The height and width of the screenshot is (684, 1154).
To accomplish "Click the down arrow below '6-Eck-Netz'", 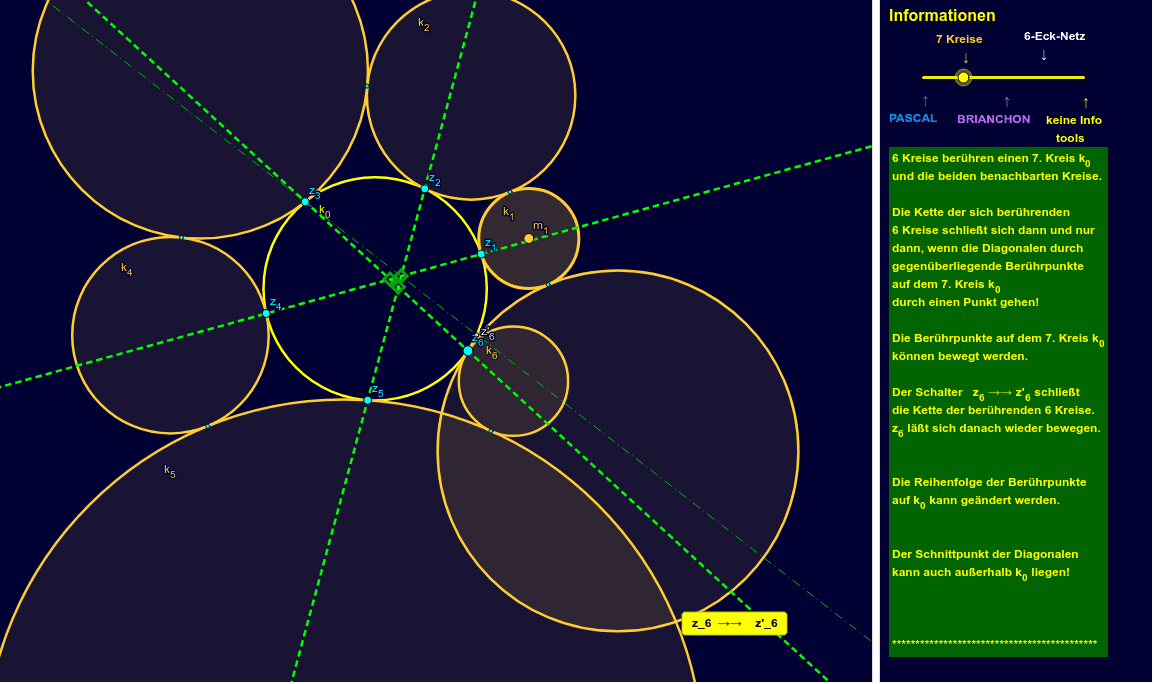I will click(x=1044, y=54).
